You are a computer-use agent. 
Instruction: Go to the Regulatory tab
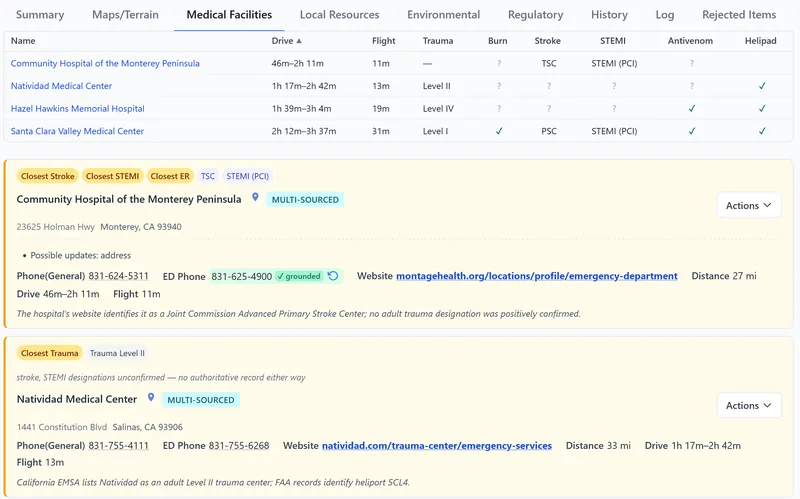click(535, 15)
